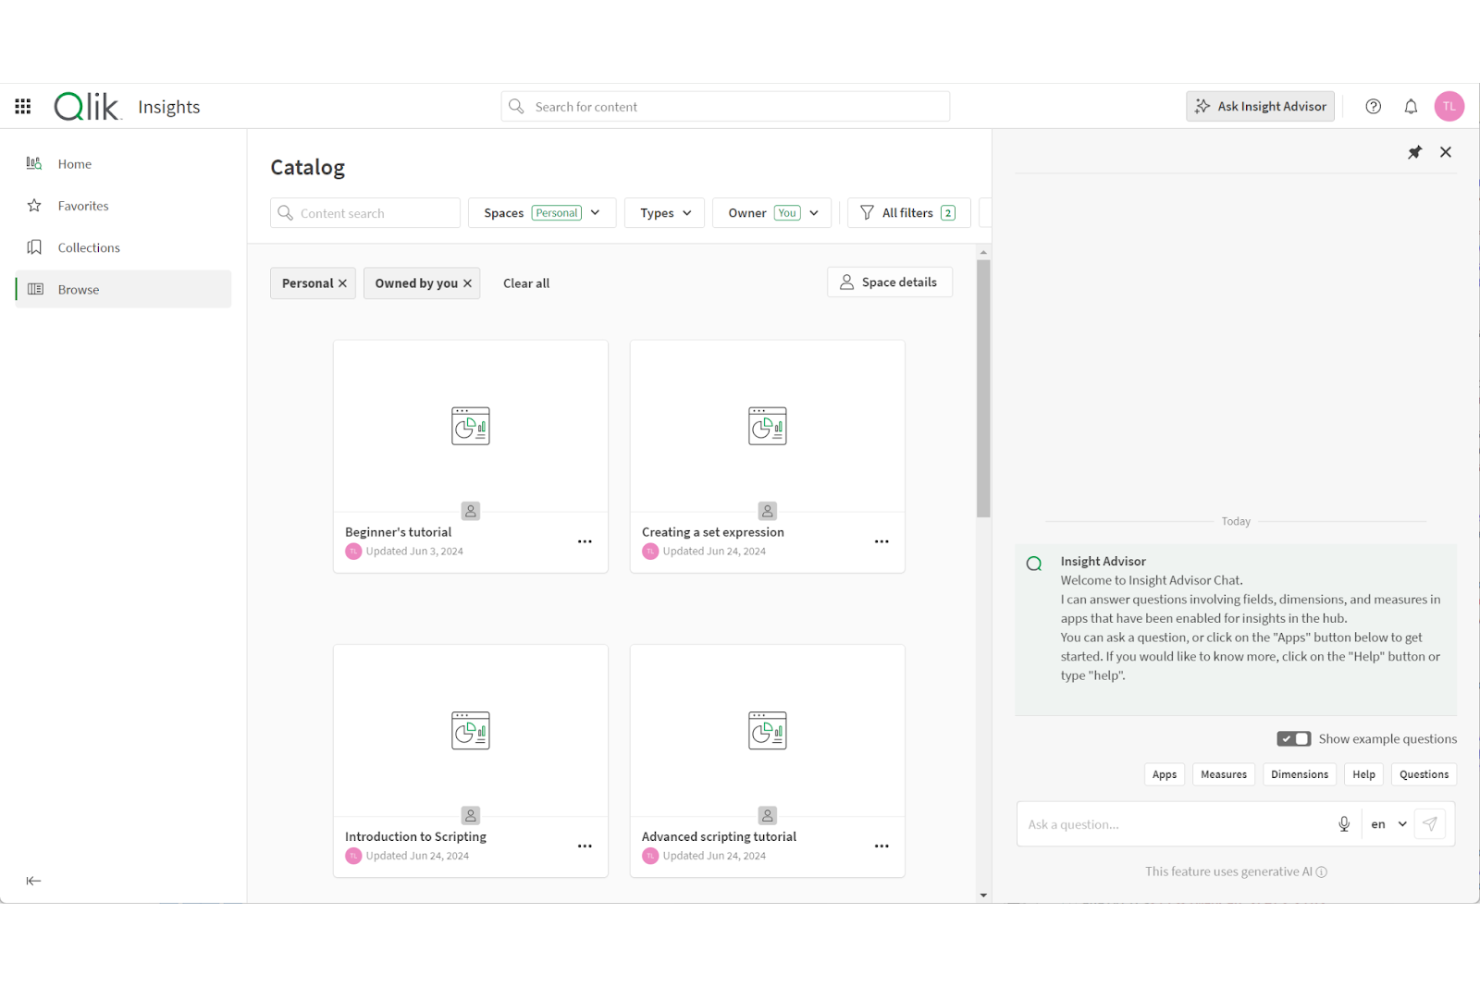Change the chat language with the en dropdown
This screenshot has height=987, width=1480.
click(1385, 823)
